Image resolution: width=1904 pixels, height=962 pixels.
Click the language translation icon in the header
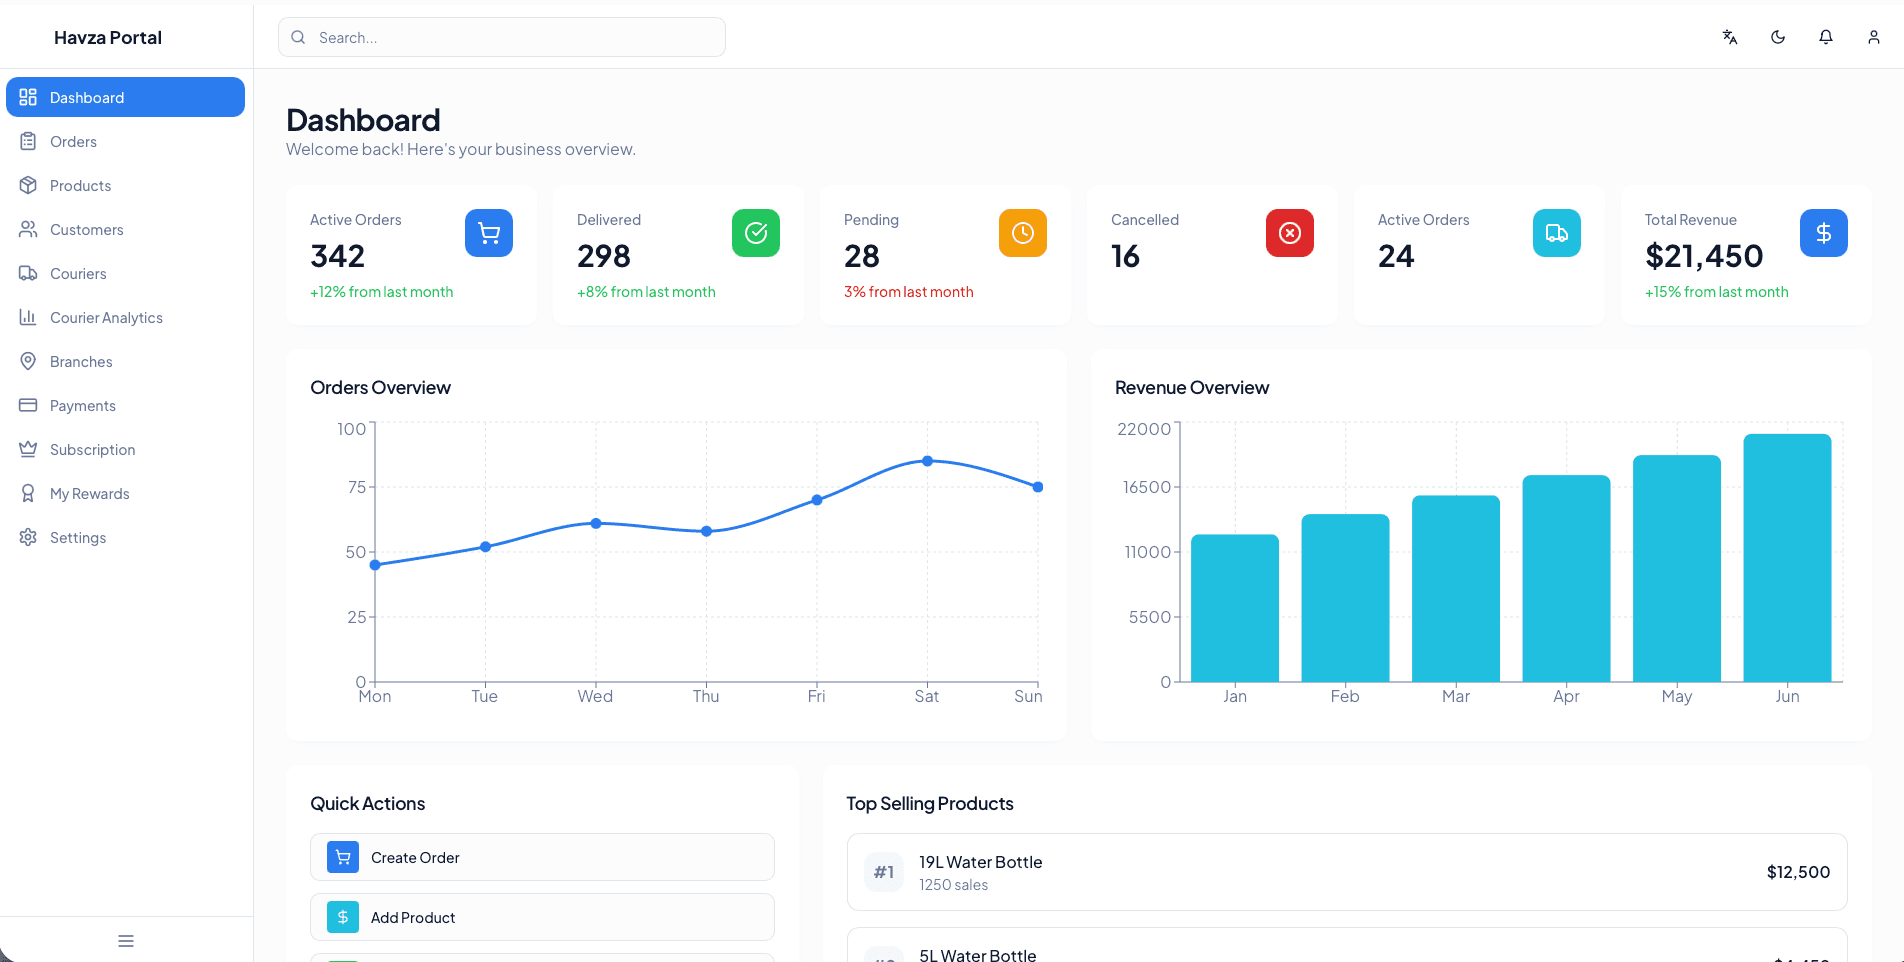tap(1729, 37)
